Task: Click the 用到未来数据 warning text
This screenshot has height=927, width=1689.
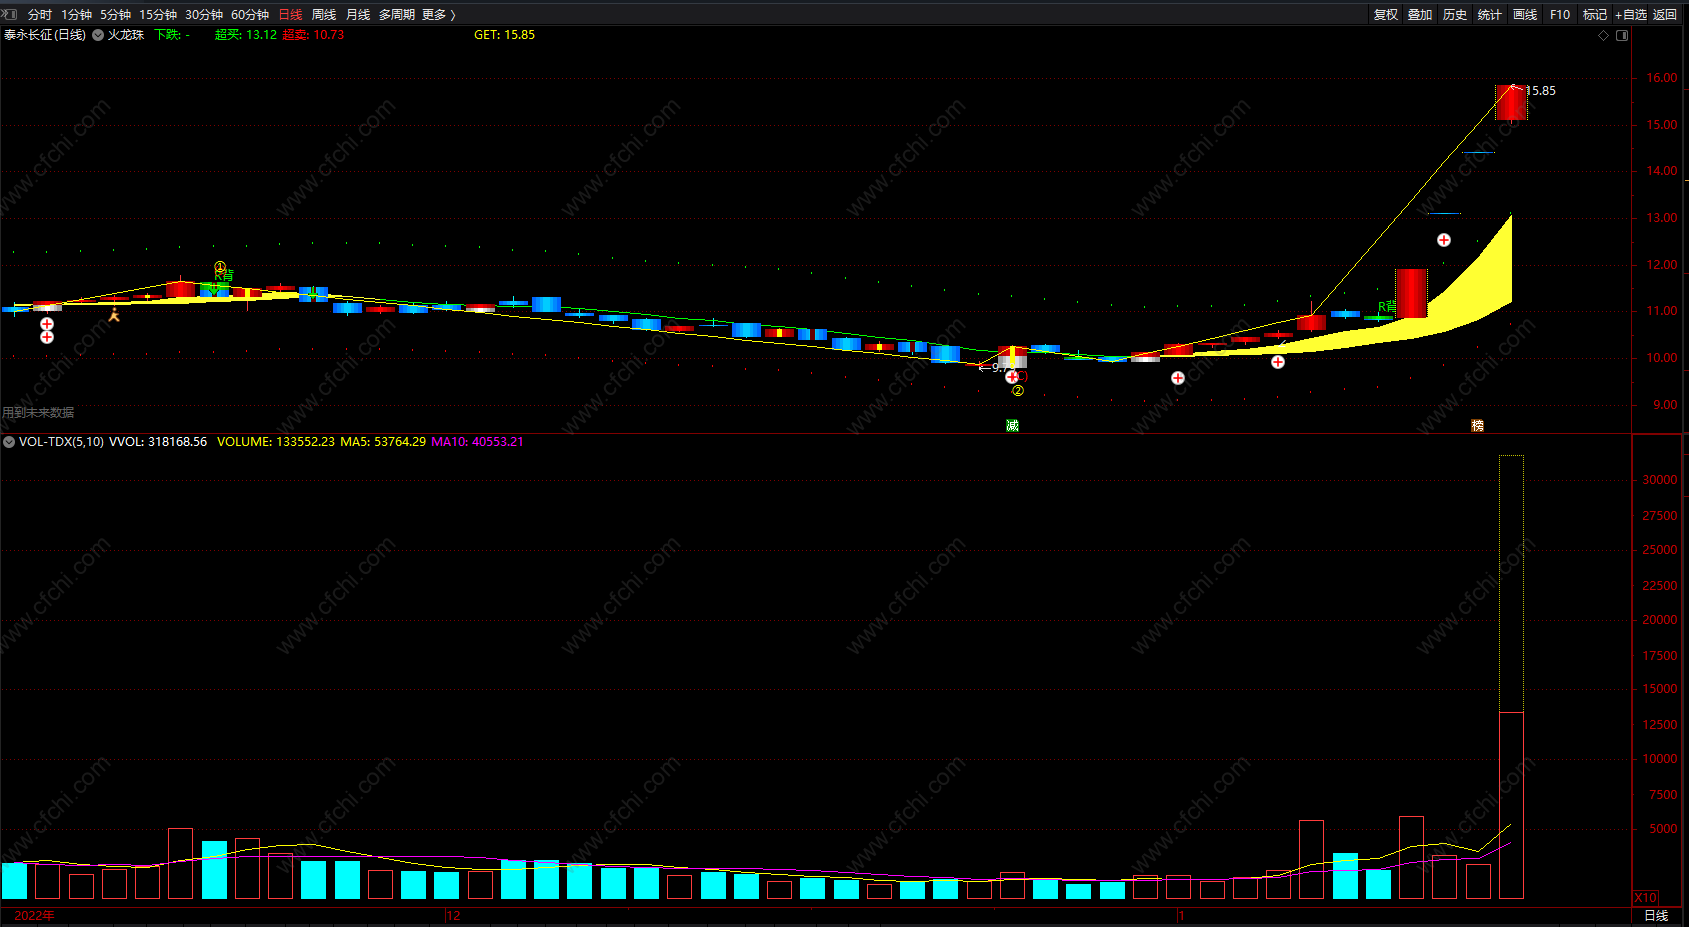Action: coord(38,412)
